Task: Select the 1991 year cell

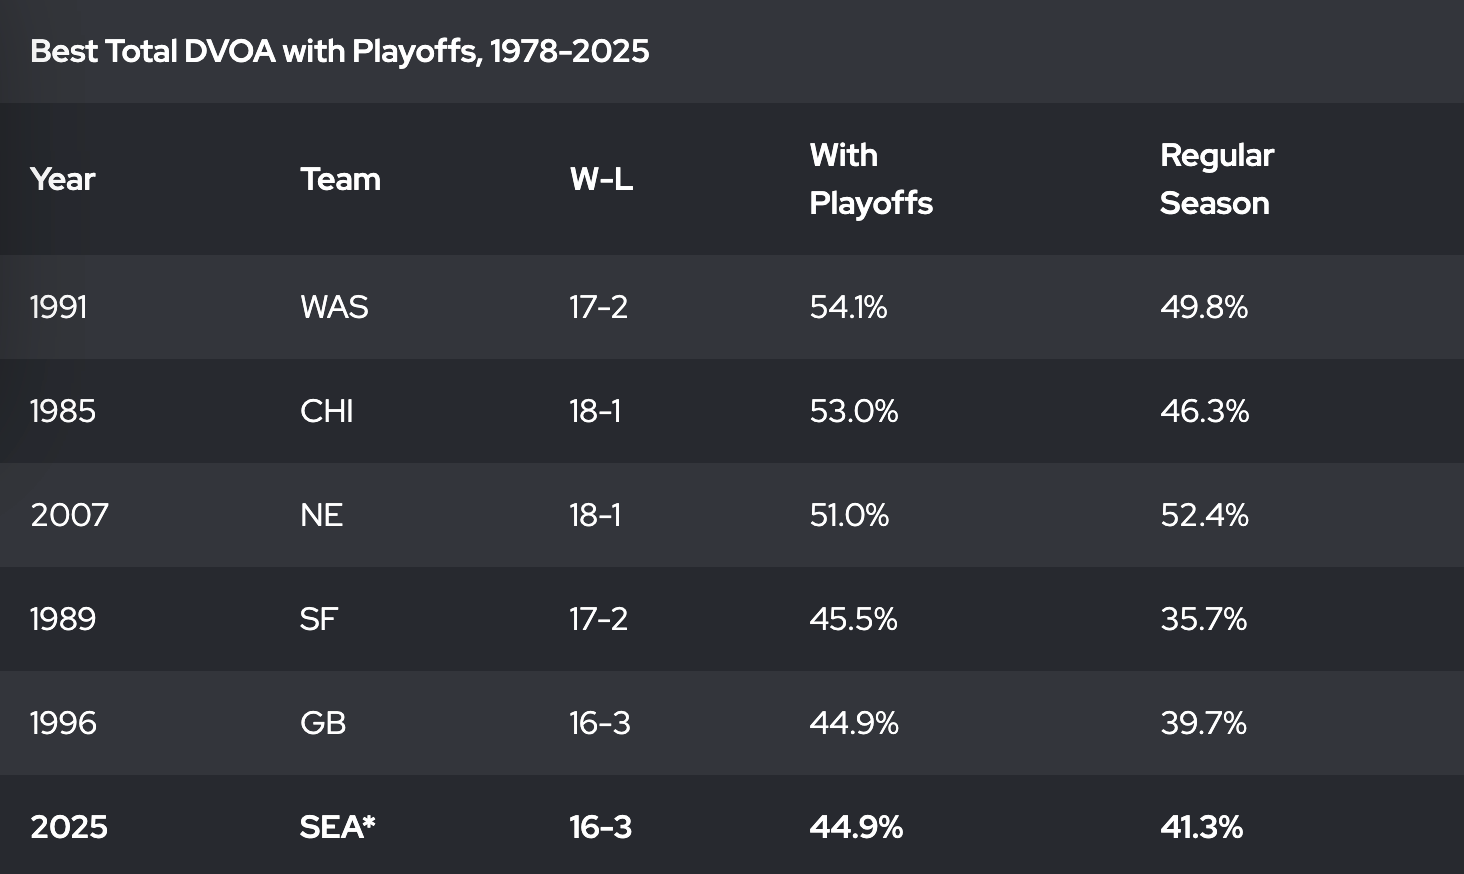Action: 59,307
